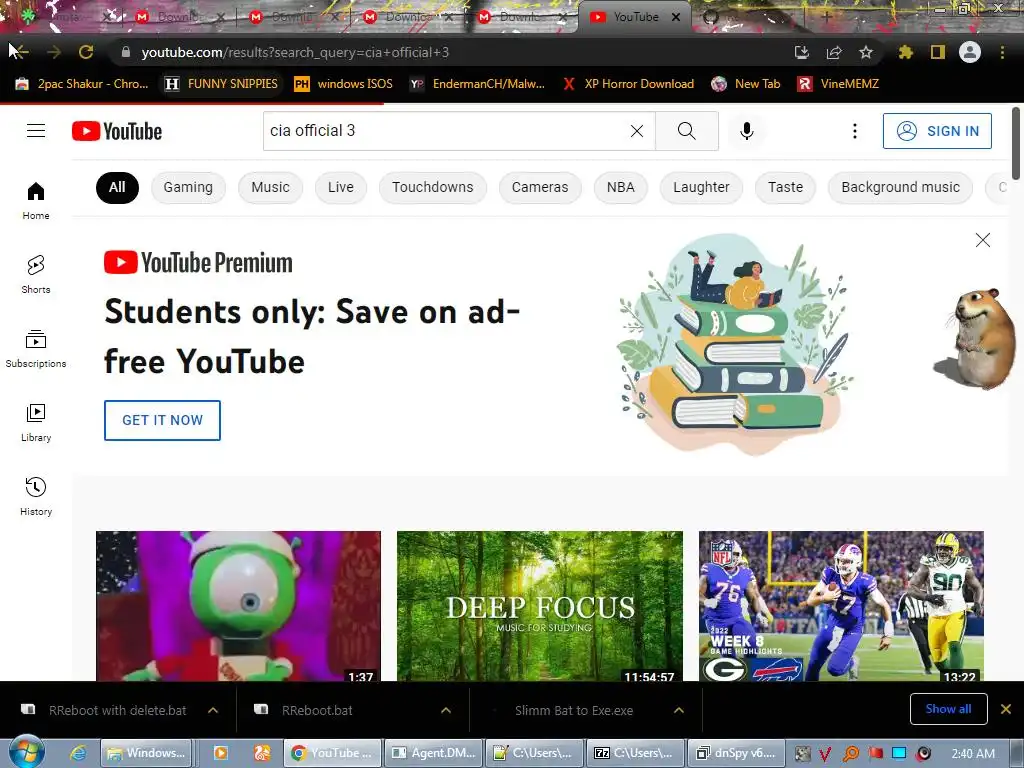Open Agent.DM... window from the taskbar
This screenshot has width=1024, height=768.
tap(434, 753)
